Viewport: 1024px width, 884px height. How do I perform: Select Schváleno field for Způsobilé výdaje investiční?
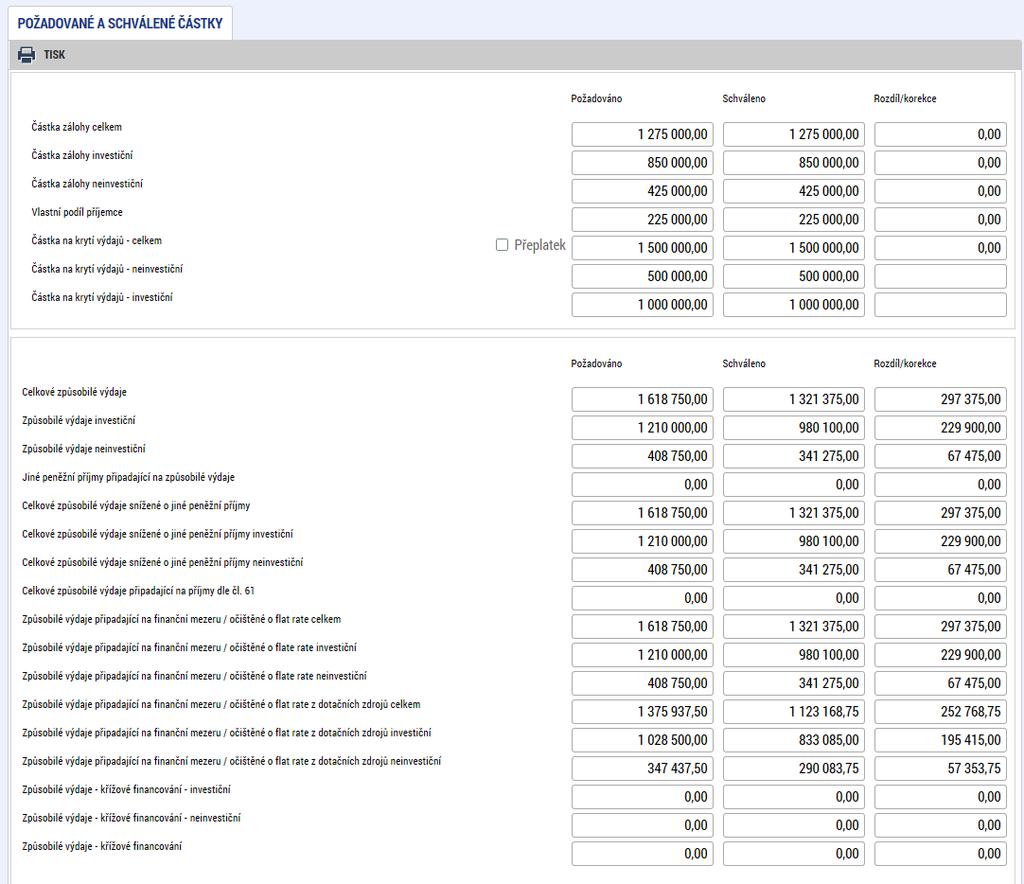click(x=793, y=428)
